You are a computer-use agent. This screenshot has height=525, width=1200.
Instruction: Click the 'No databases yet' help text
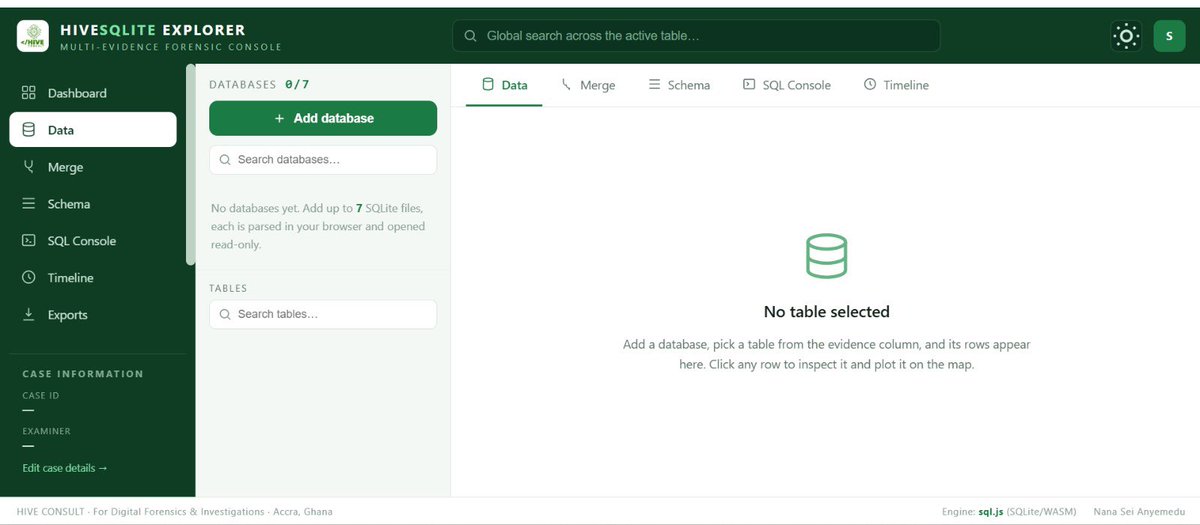pyautogui.click(x=318, y=226)
